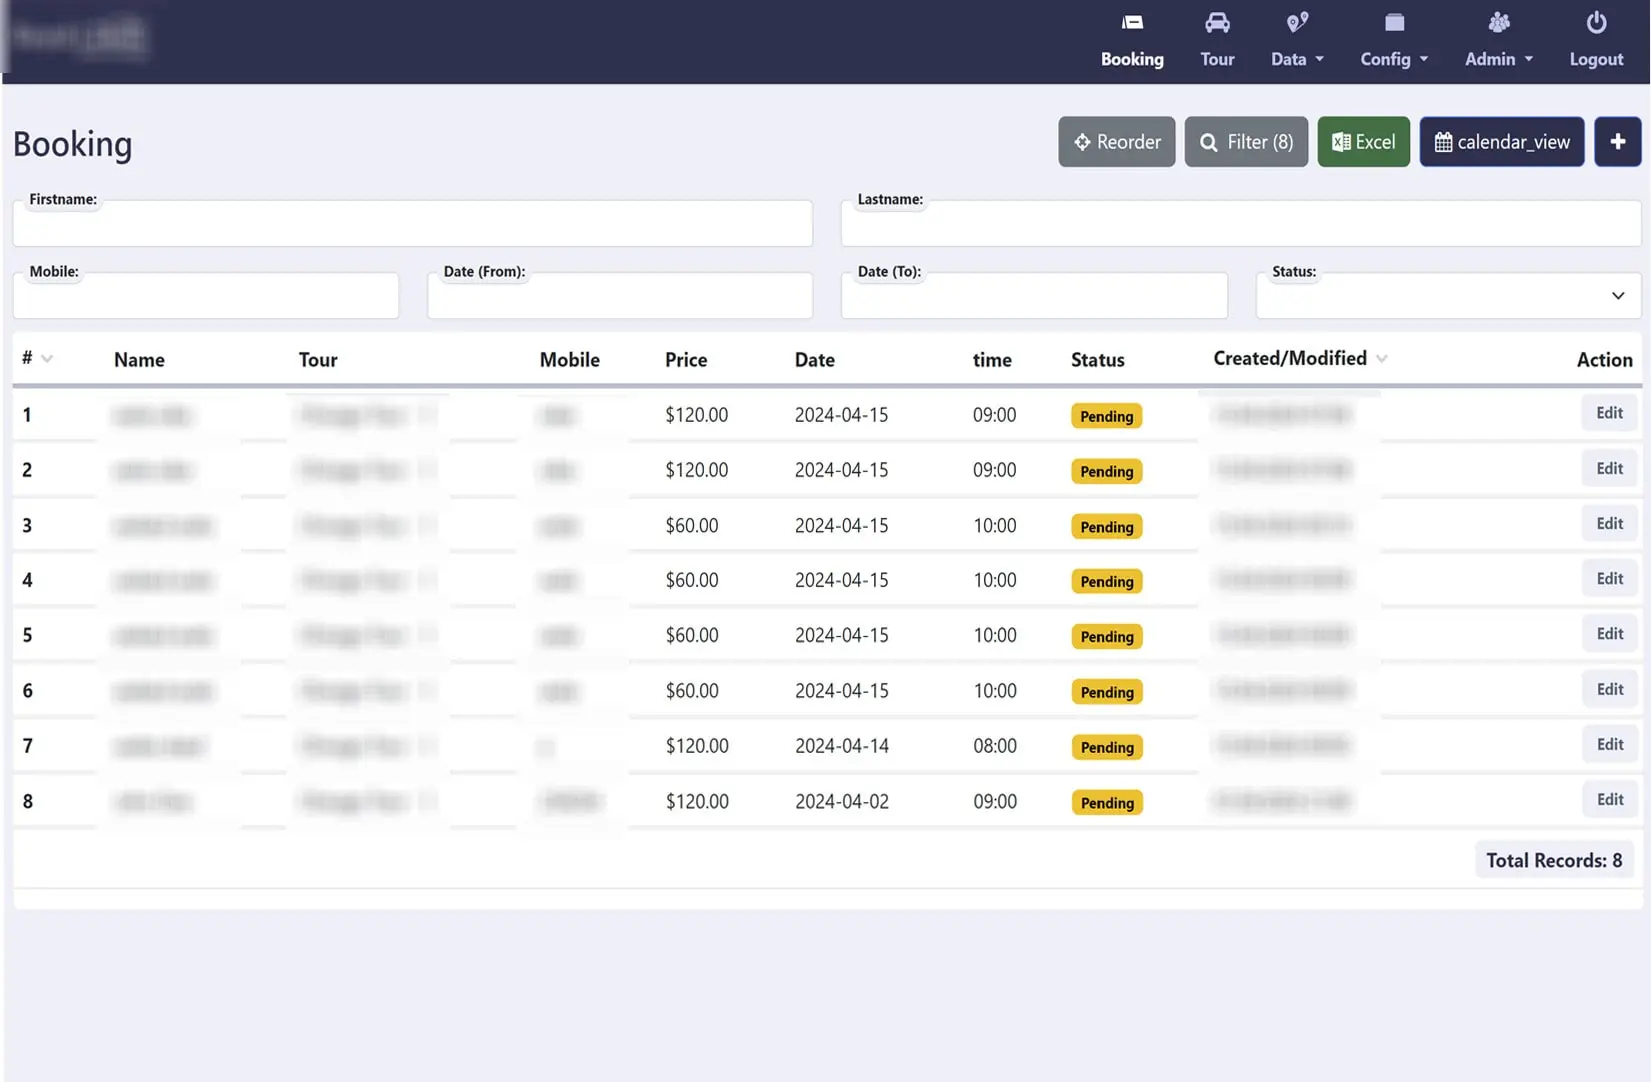Expand the Config dropdown menu
Viewport: 1651px width, 1082px height.
point(1394,41)
